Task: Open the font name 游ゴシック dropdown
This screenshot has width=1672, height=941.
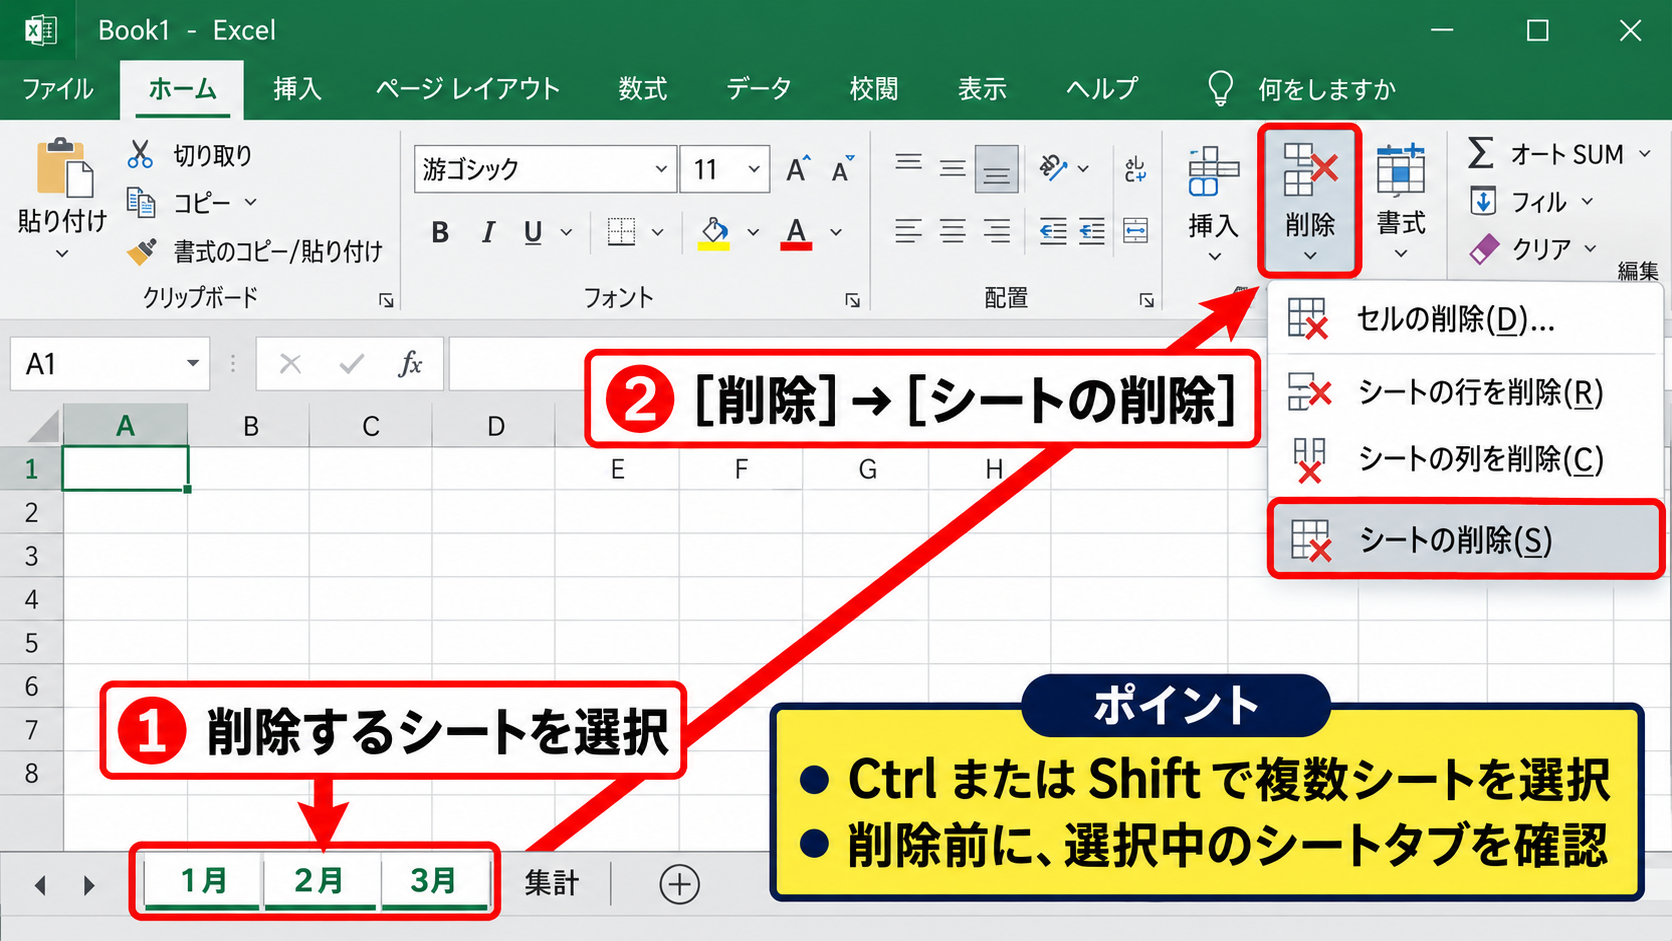Action: [660, 169]
